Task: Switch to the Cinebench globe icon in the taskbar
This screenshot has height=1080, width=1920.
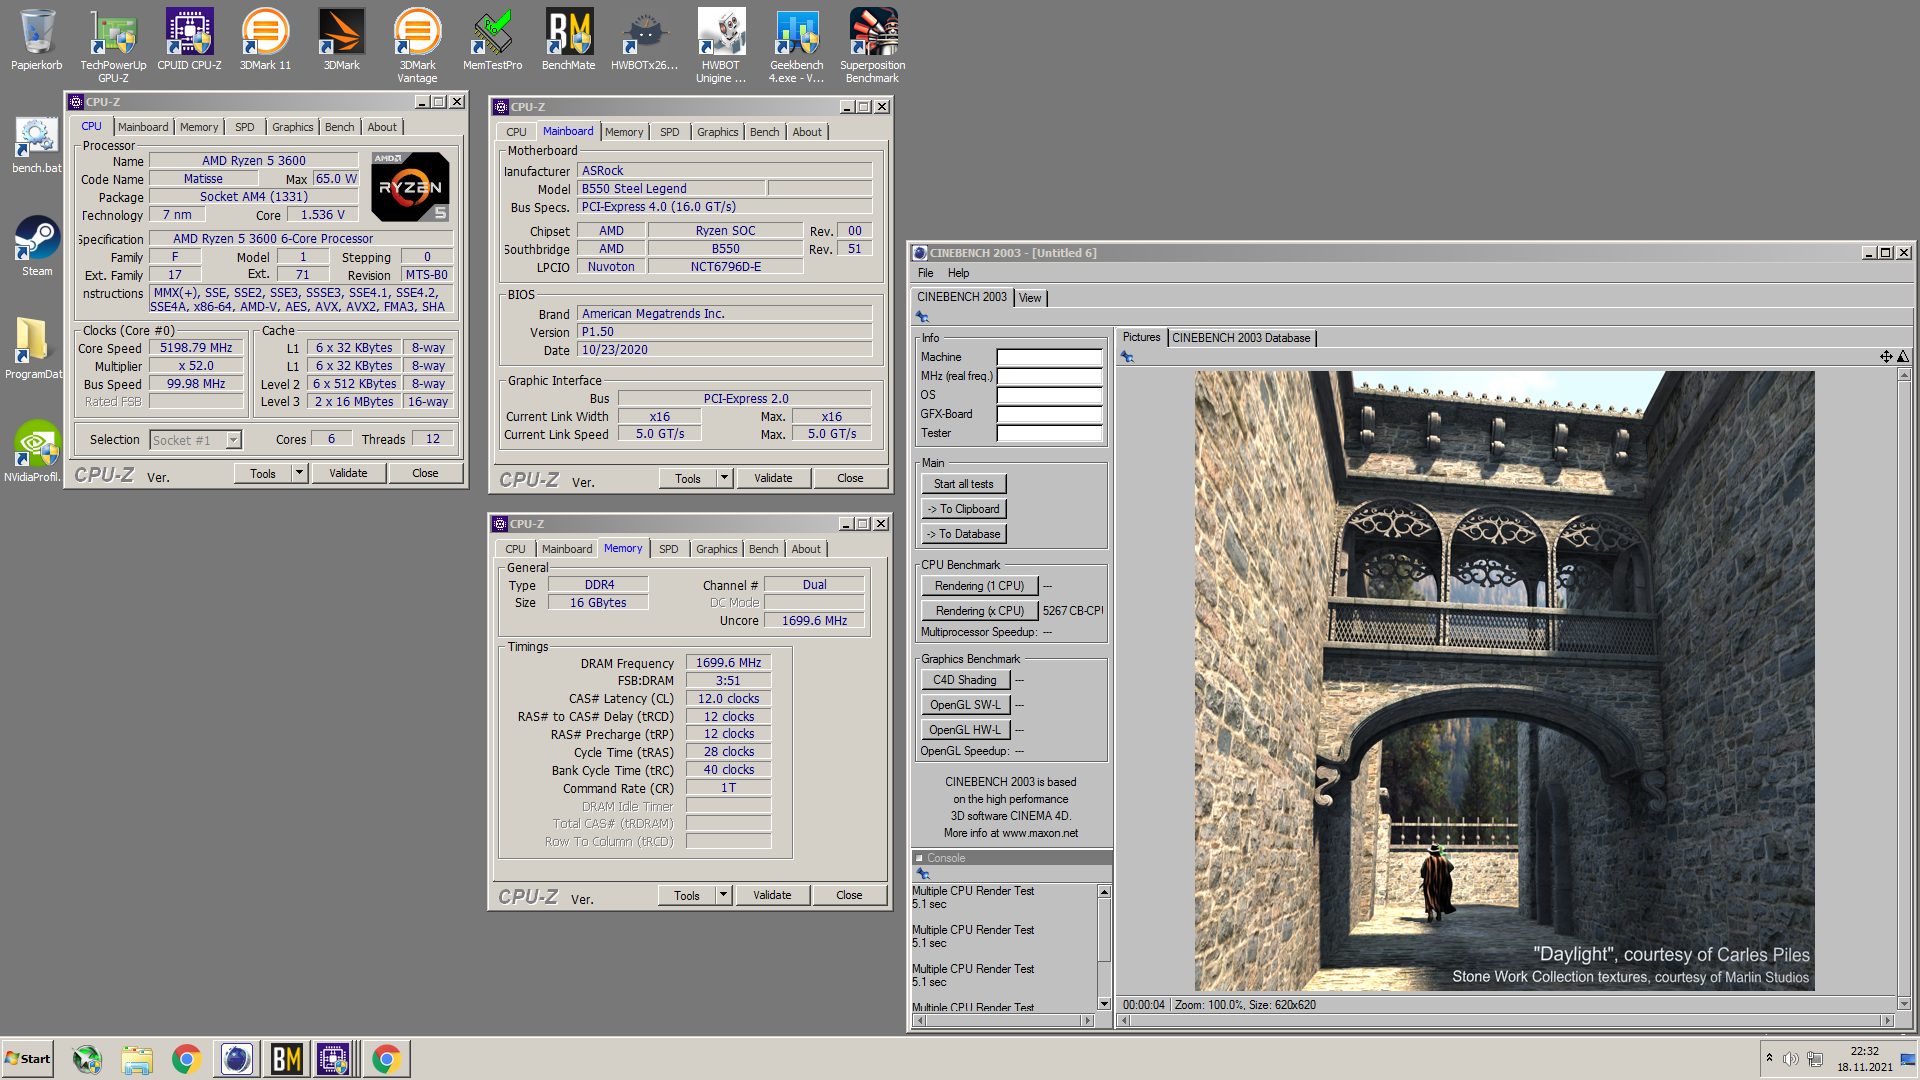Action: tap(236, 1059)
